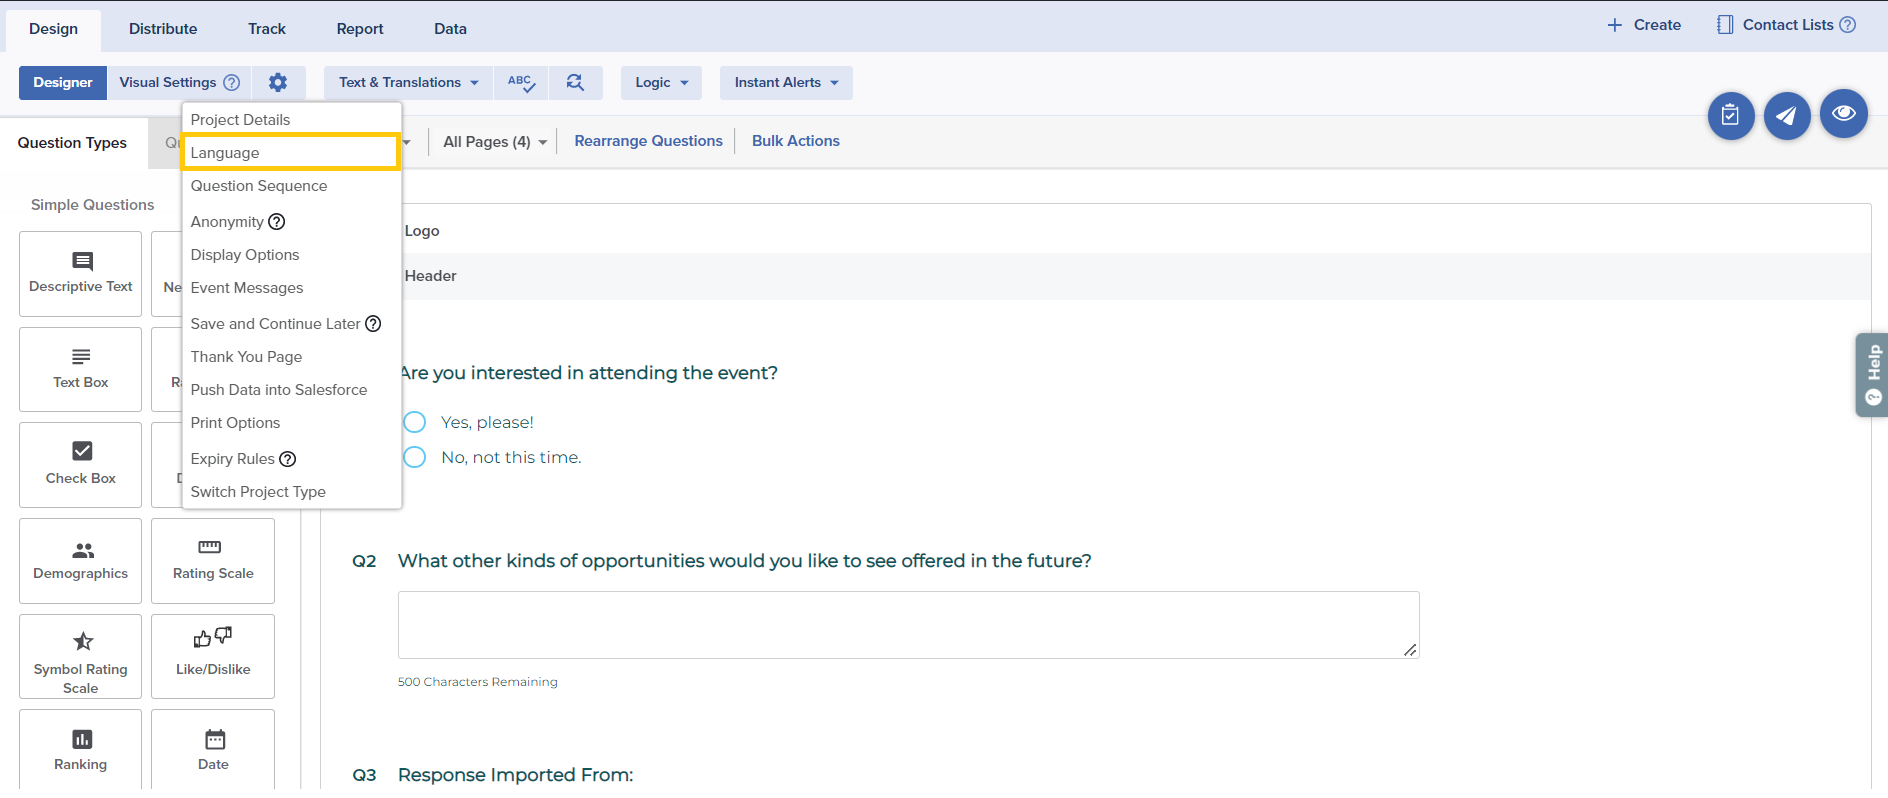
Task: Expand Text & Translations dropdown
Action: [408, 83]
